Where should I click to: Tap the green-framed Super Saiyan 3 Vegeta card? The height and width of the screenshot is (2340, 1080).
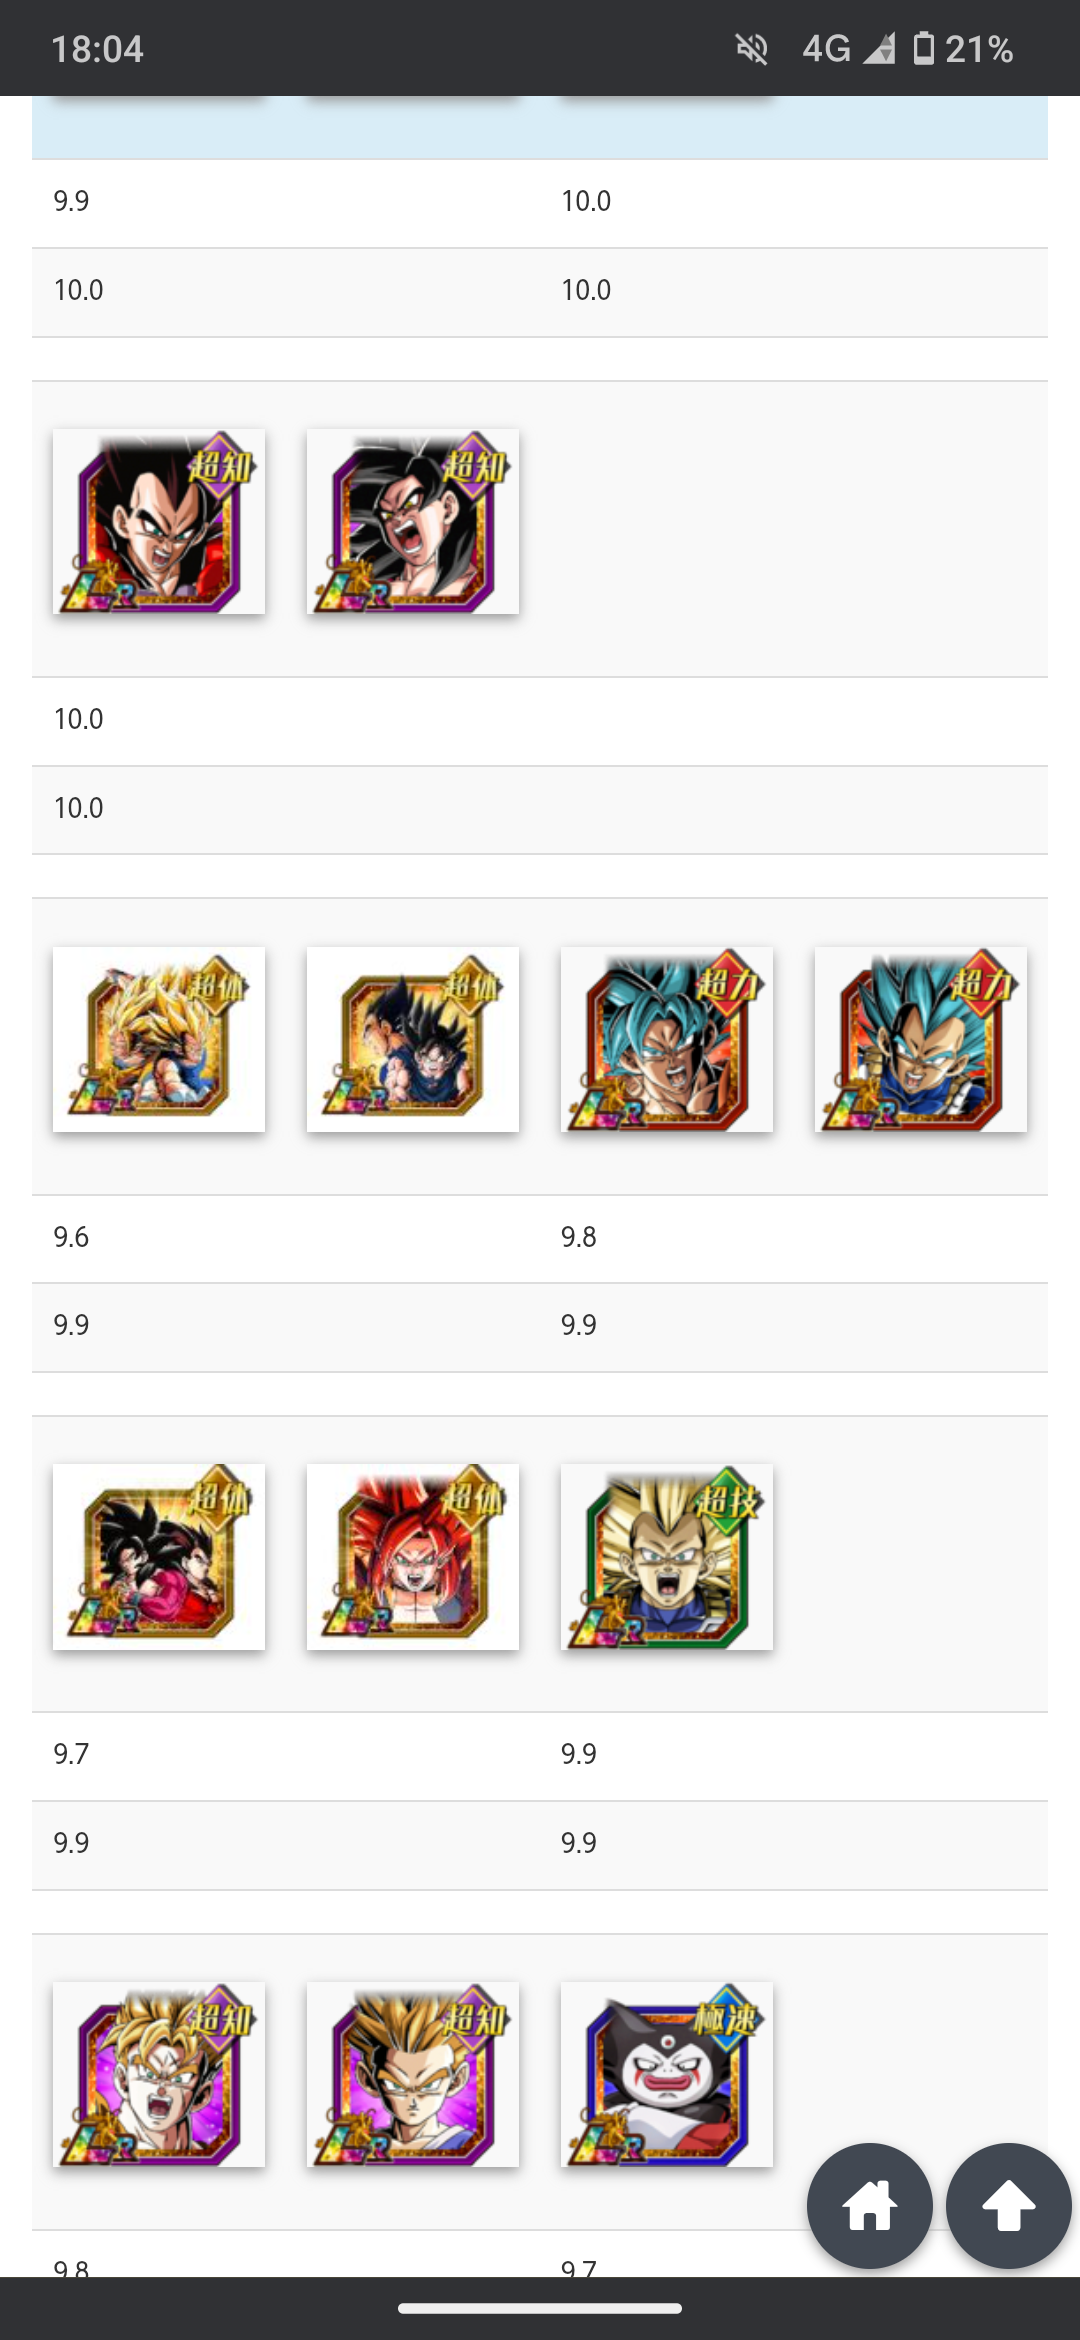pyautogui.click(x=667, y=1557)
